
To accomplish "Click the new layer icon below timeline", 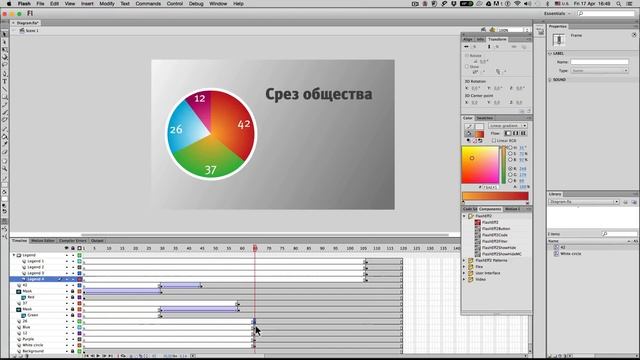I will click(14, 356).
